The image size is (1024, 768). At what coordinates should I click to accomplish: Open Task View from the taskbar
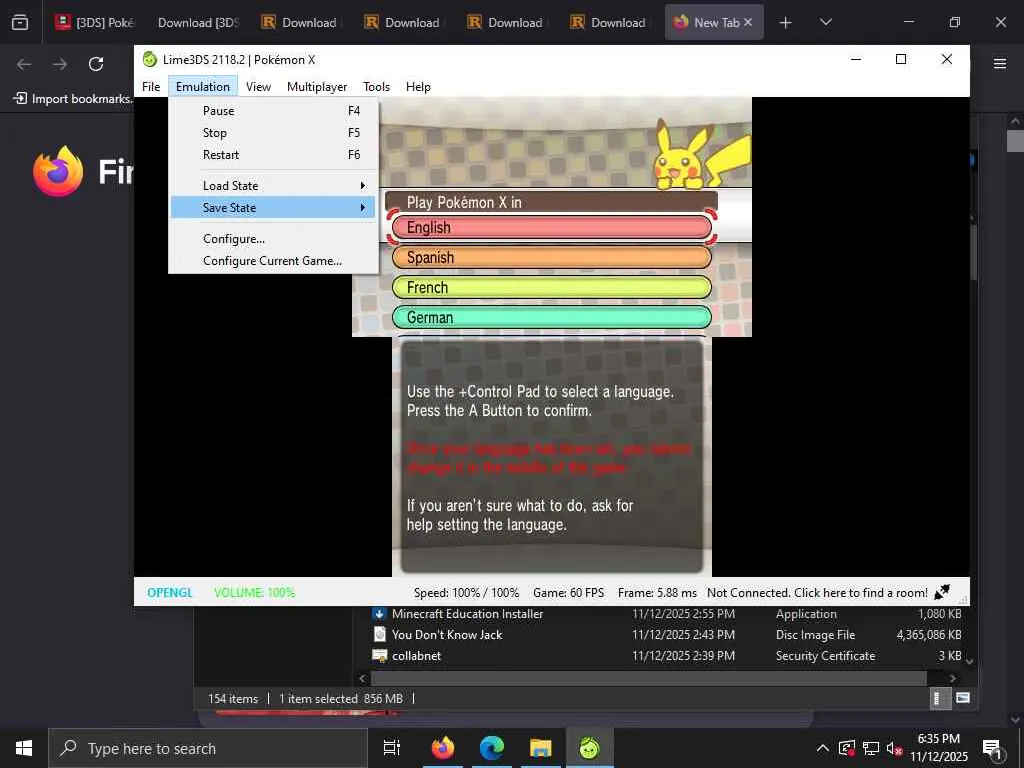pyautogui.click(x=392, y=748)
